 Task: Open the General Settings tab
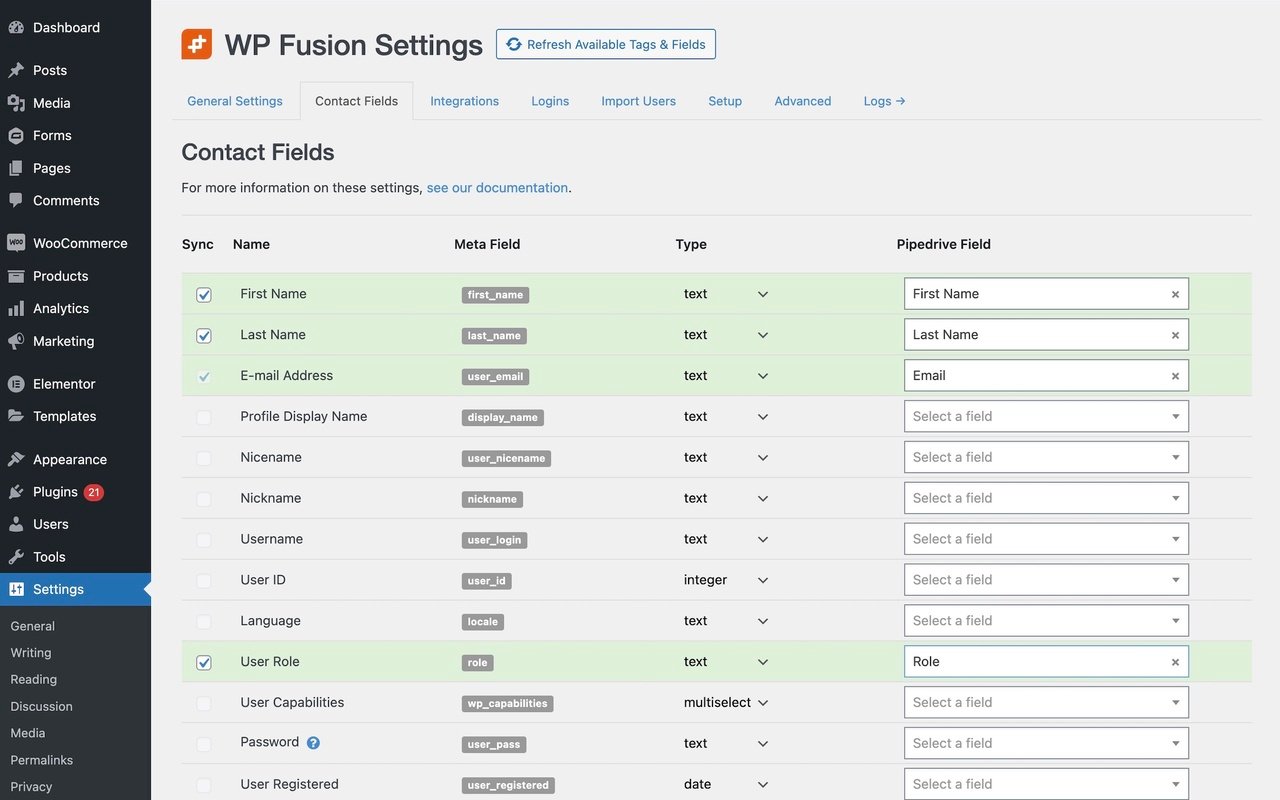click(235, 101)
